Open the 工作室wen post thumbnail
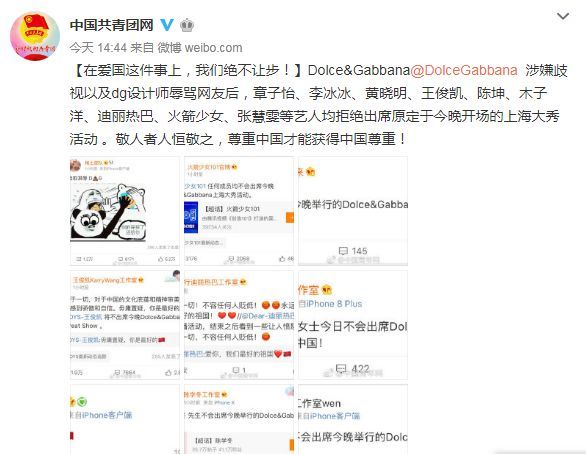This screenshot has width=586, height=454. click(353, 419)
